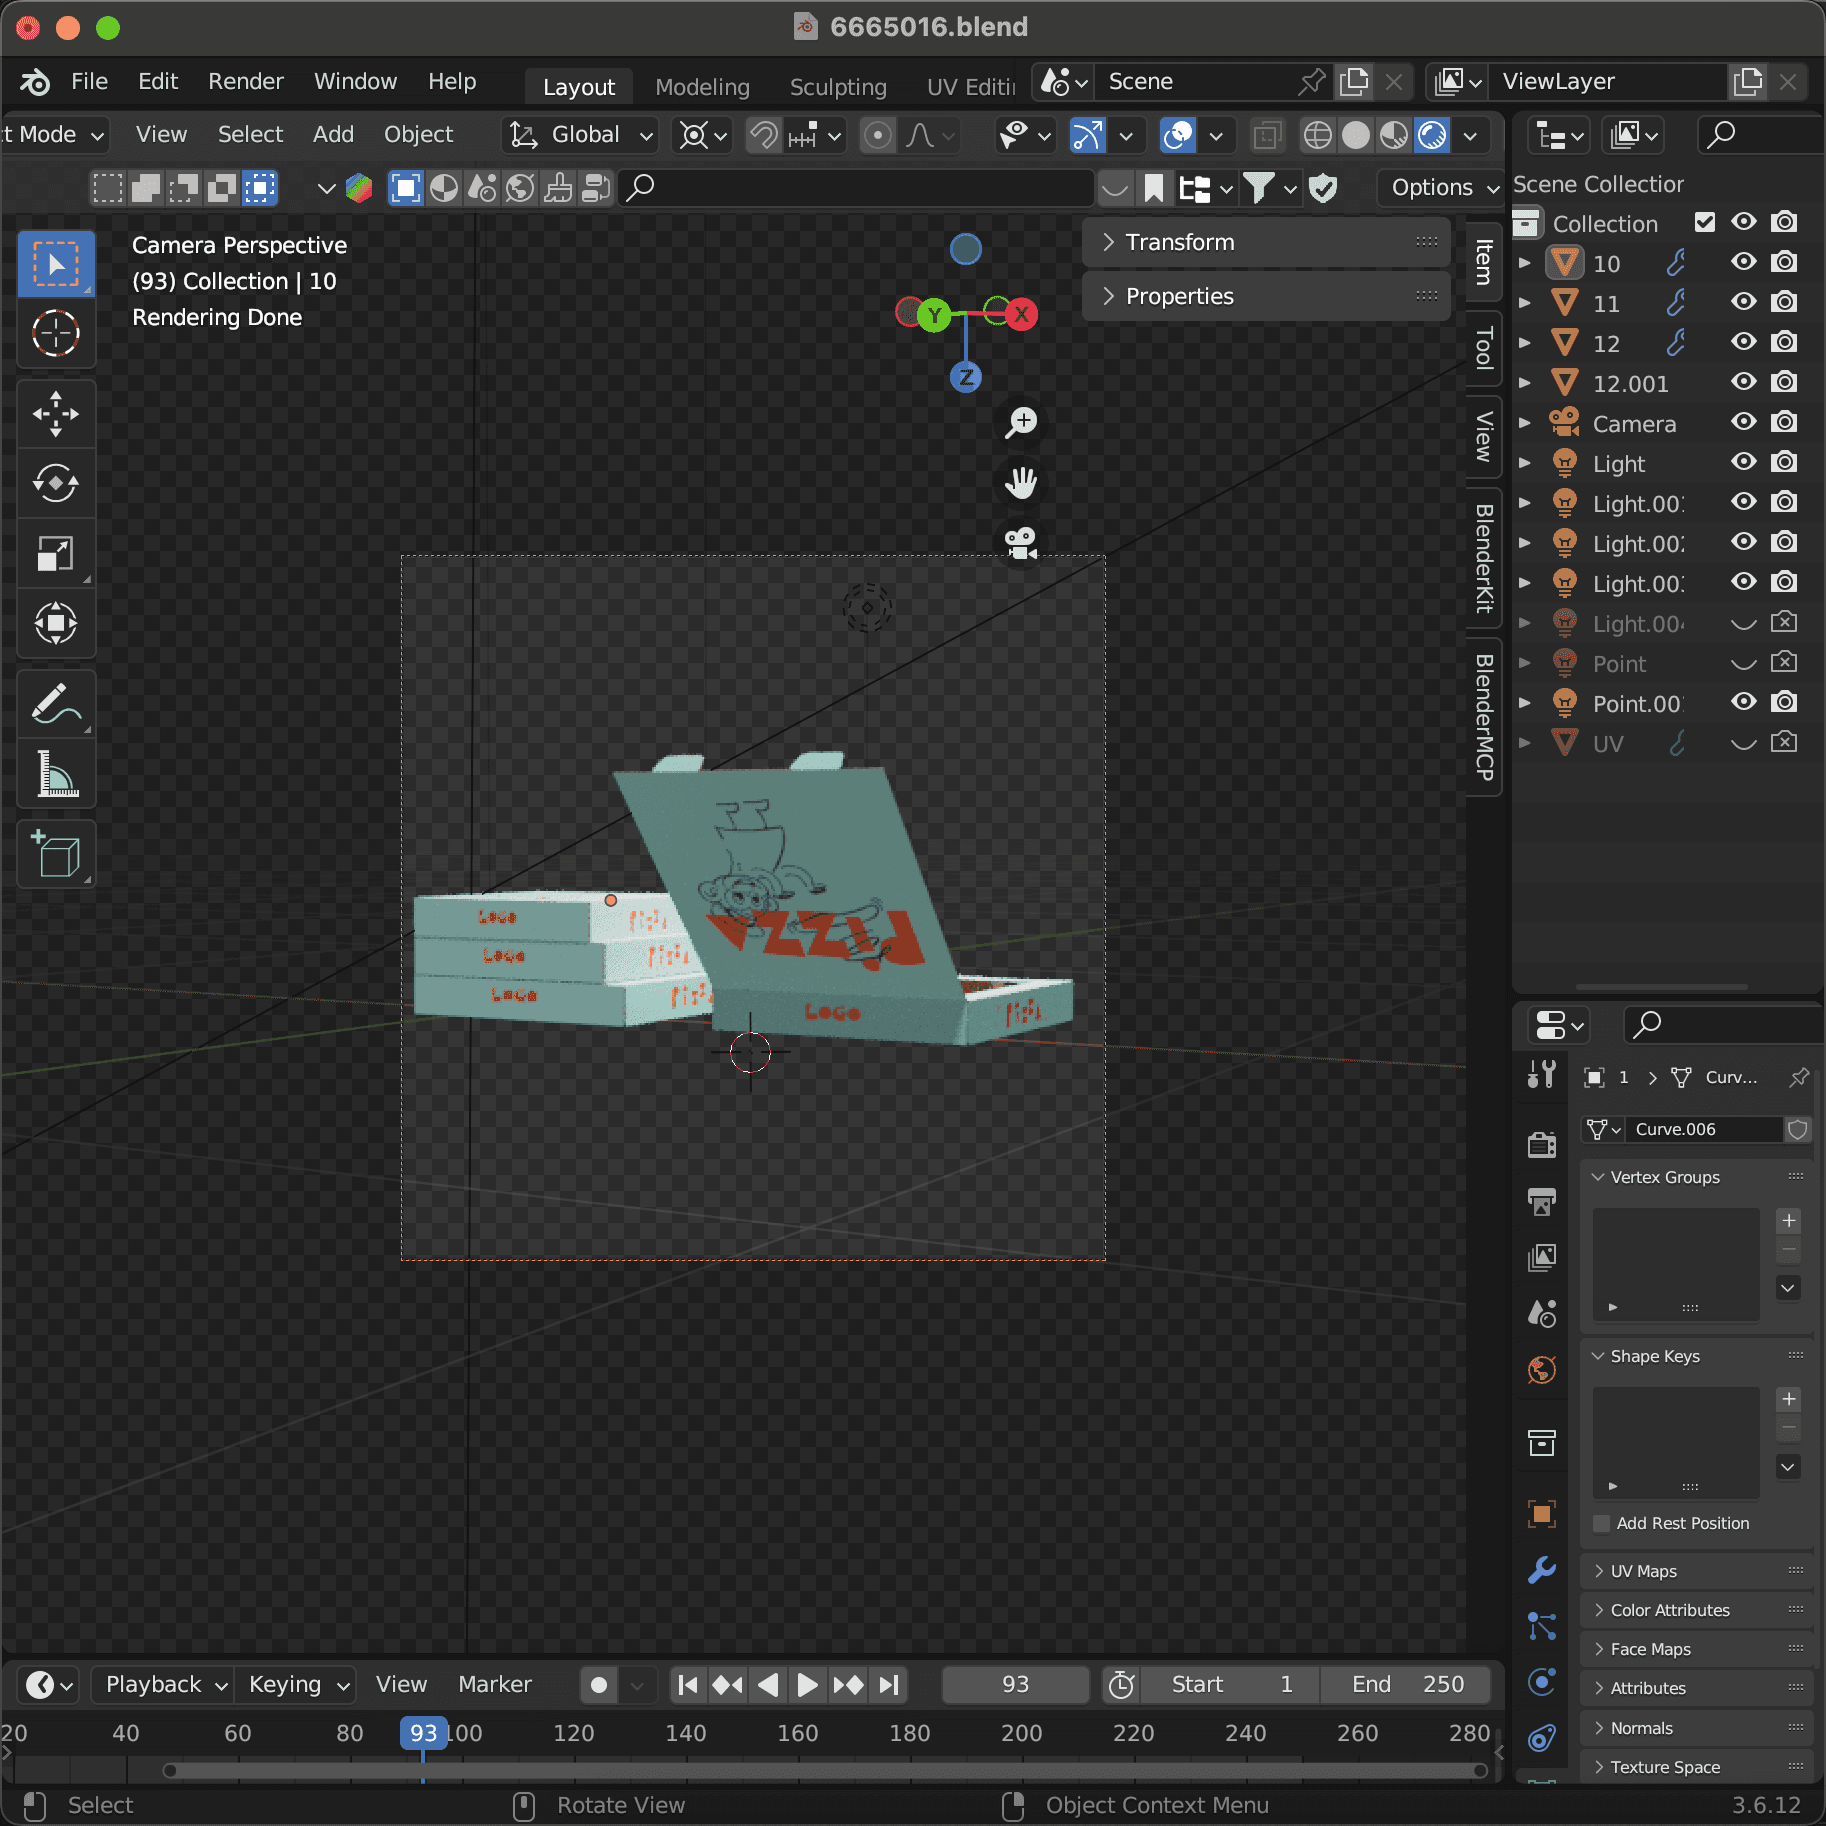Uncheck the Collection exclude checkbox
The height and width of the screenshot is (1826, 1826).
point(1705,222)
